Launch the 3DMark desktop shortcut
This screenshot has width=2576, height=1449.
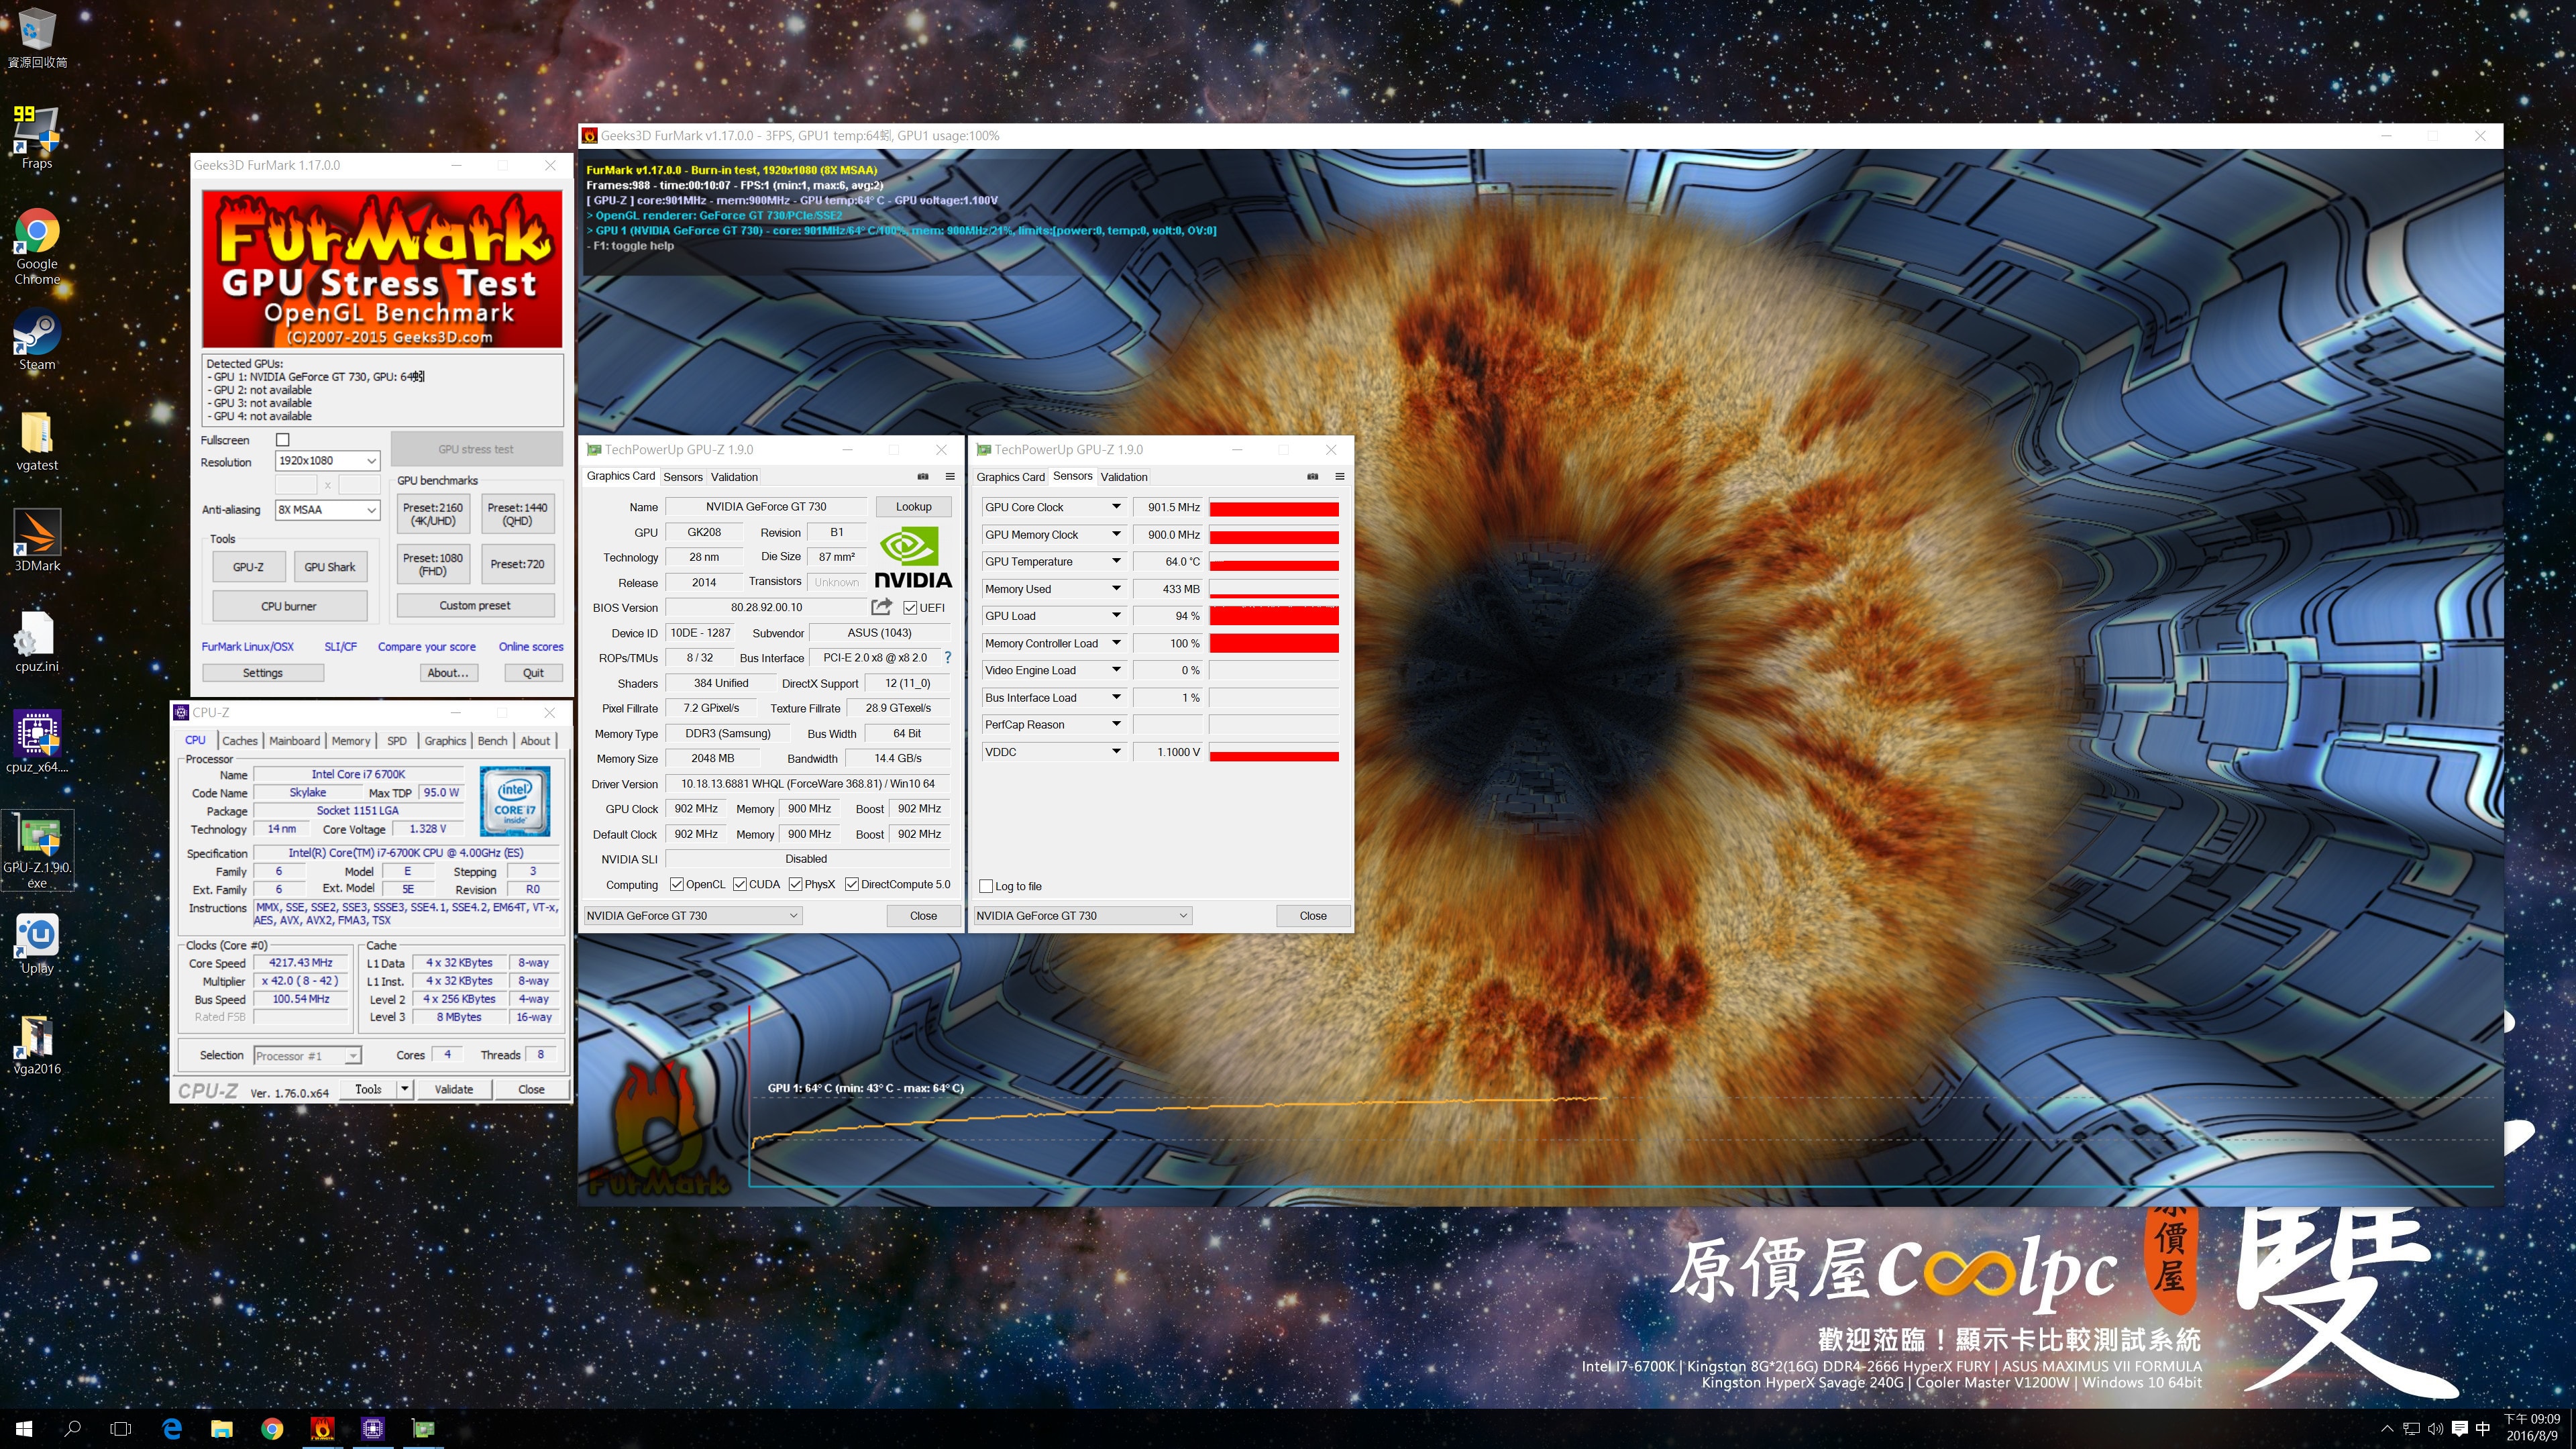click(x=37, y=541)
